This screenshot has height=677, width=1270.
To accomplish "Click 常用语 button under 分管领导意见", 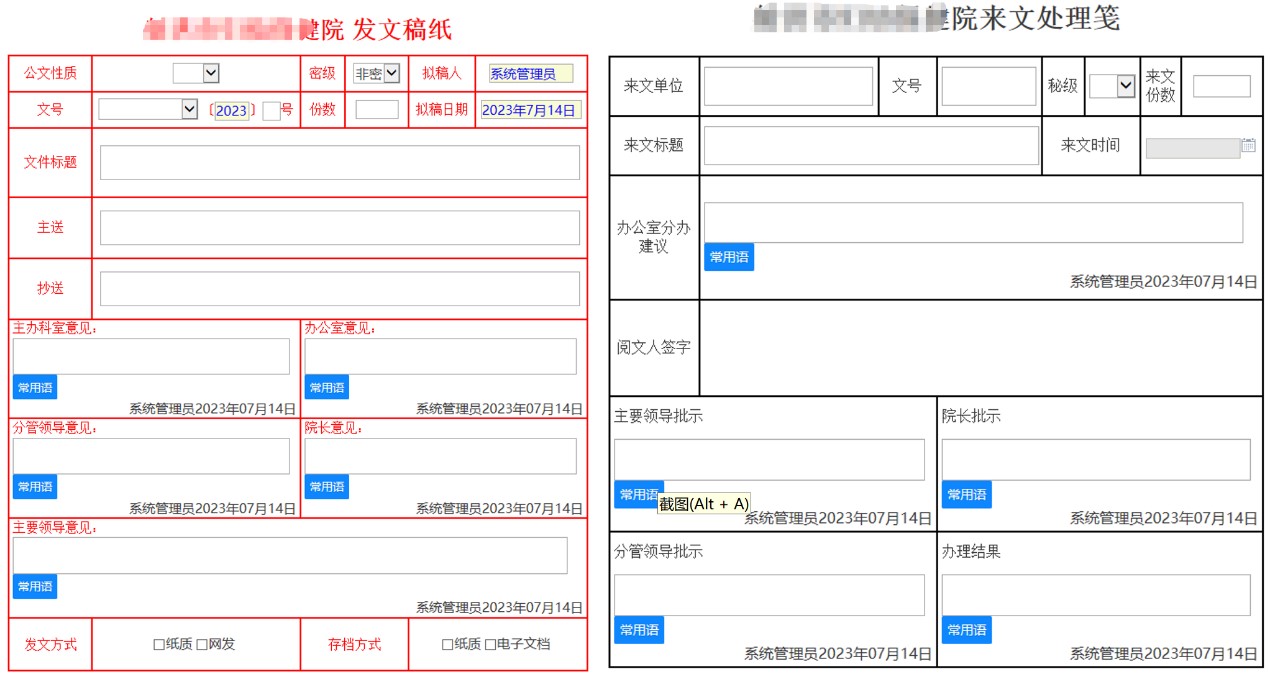I will click(35, 487).
